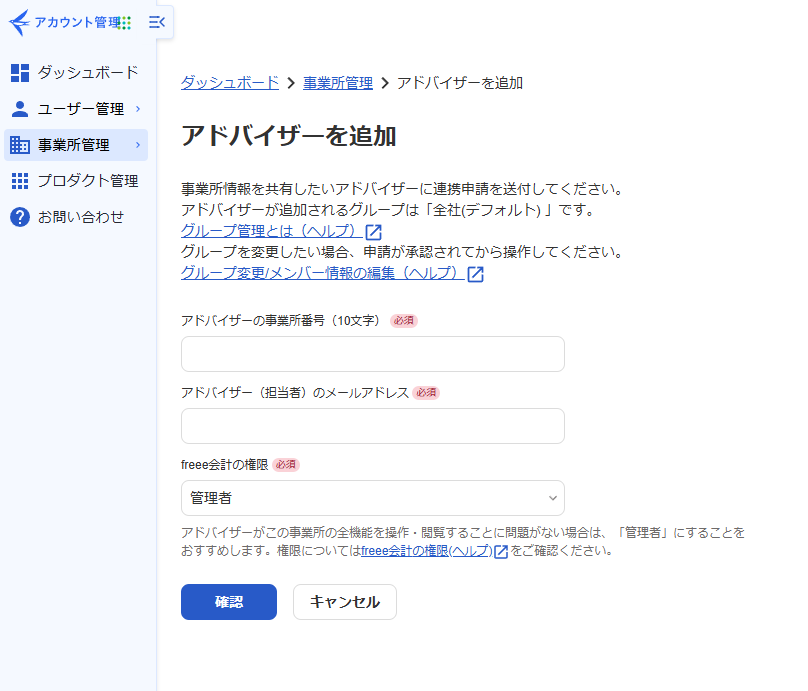Click the office building icon in sidebar
The height and width of the screenshot is (691, 808).
20,145
